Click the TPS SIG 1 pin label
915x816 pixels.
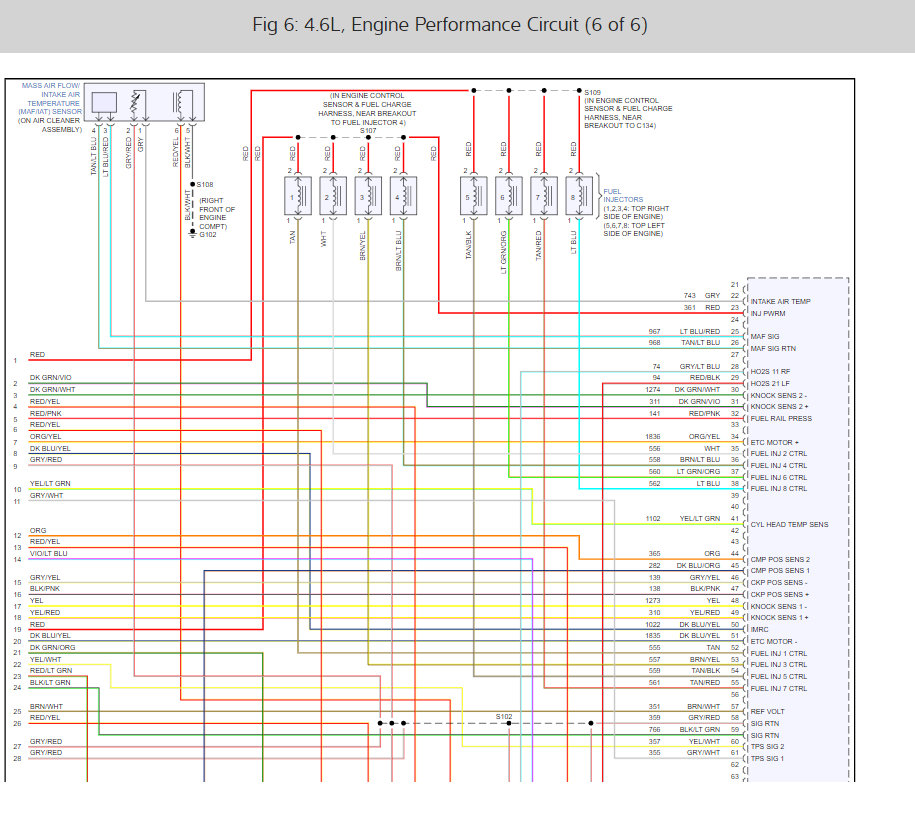(767, 759)
